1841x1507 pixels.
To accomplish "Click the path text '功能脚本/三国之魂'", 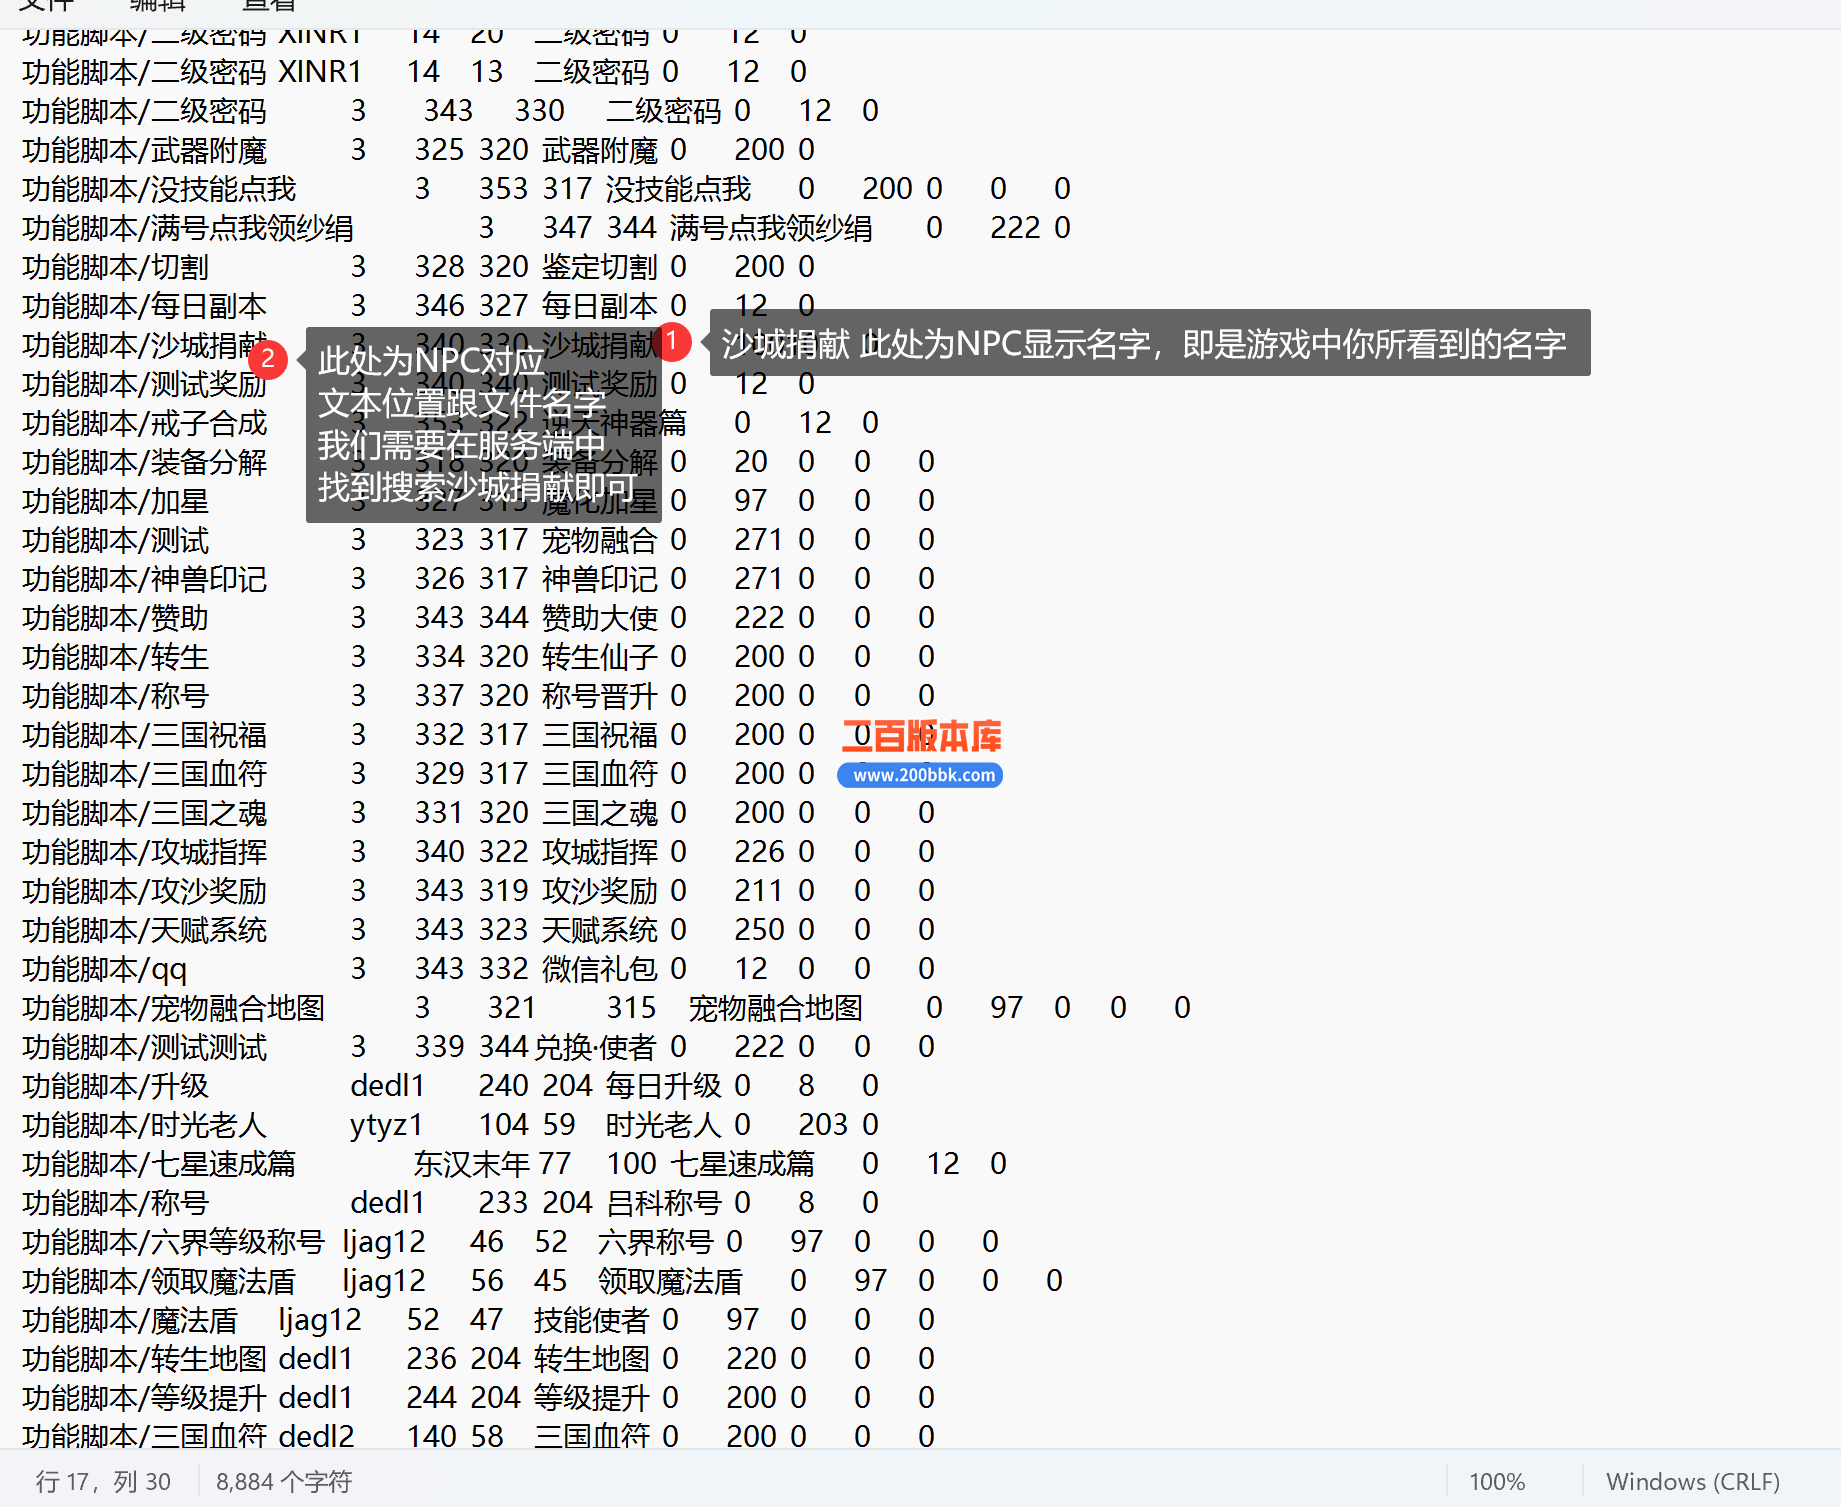I will click(145, 813).
